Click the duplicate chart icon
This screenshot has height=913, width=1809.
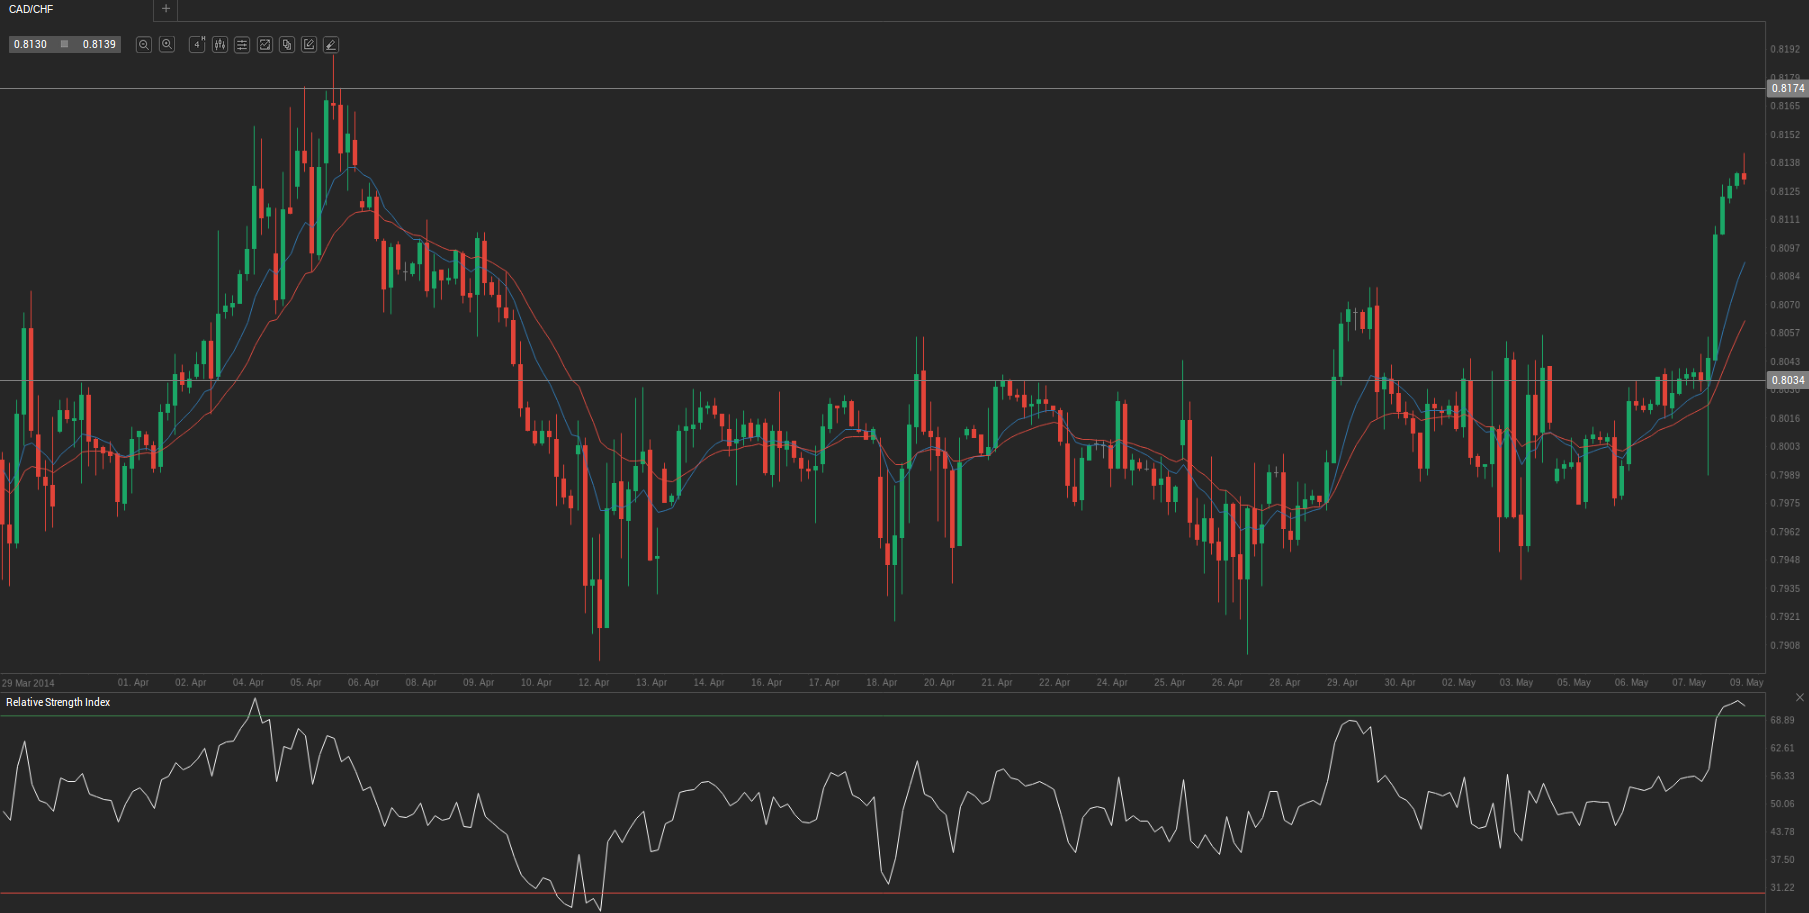tap(287, 45)
